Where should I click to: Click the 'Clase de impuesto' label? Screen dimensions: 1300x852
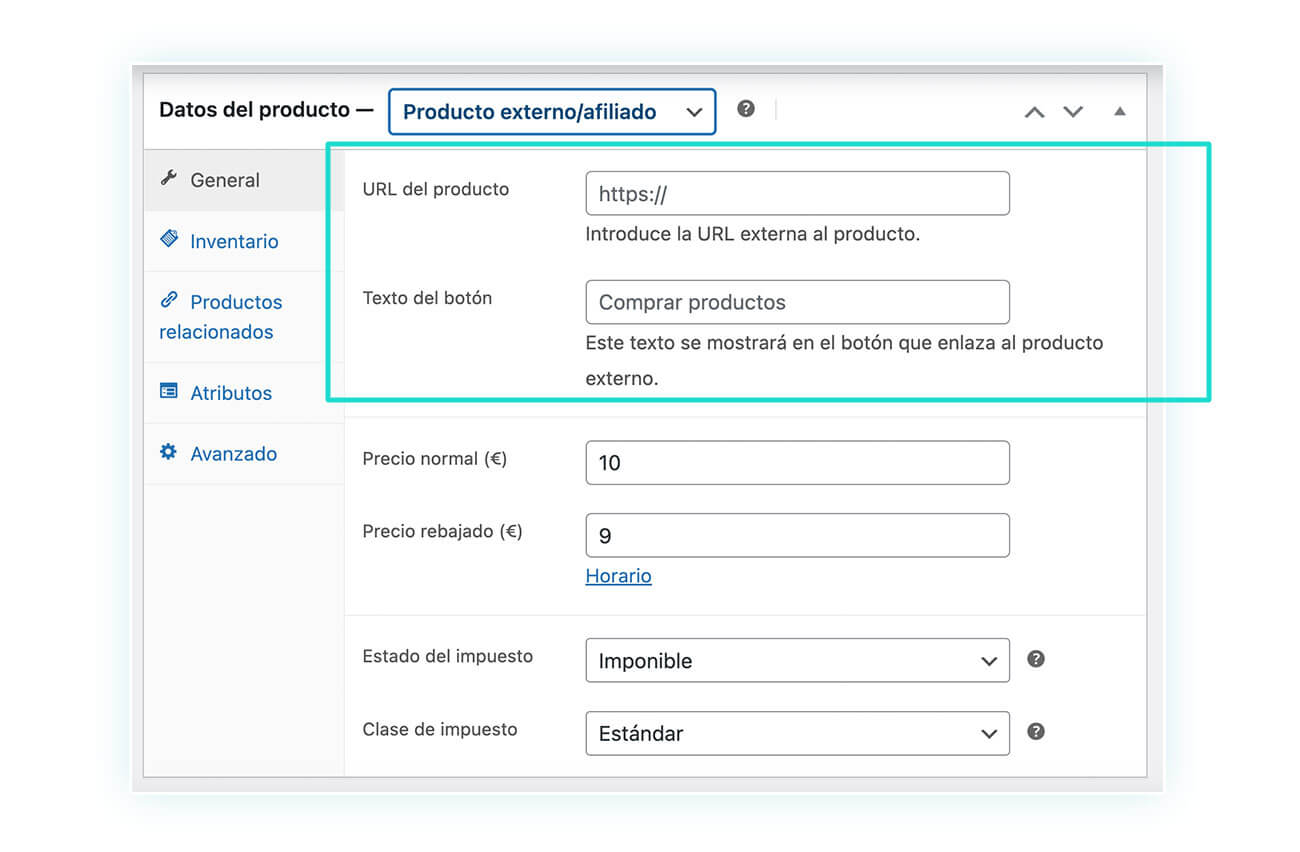tap(440, 729)
